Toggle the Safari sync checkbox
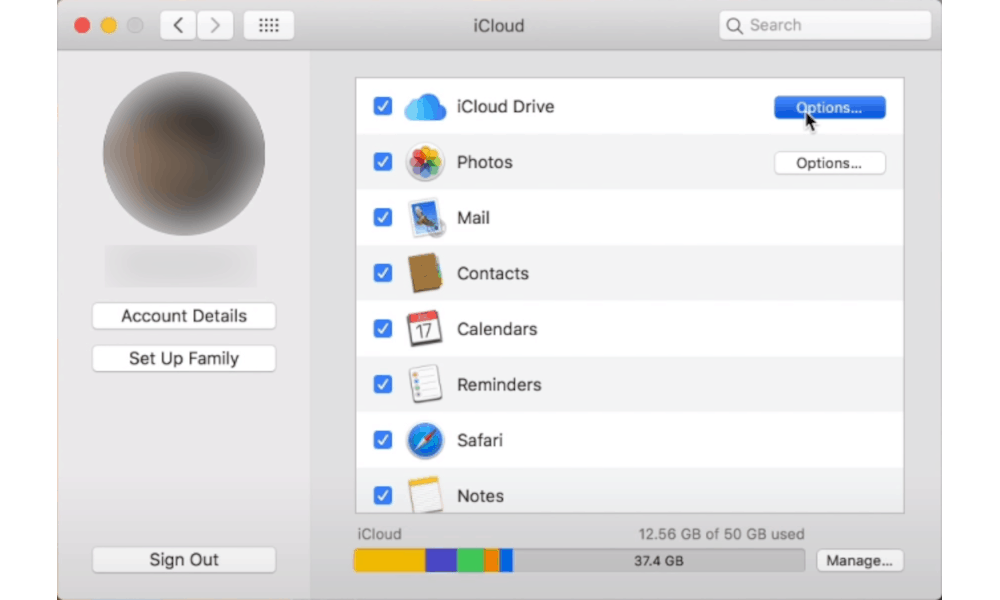 (x=382, y=440)
